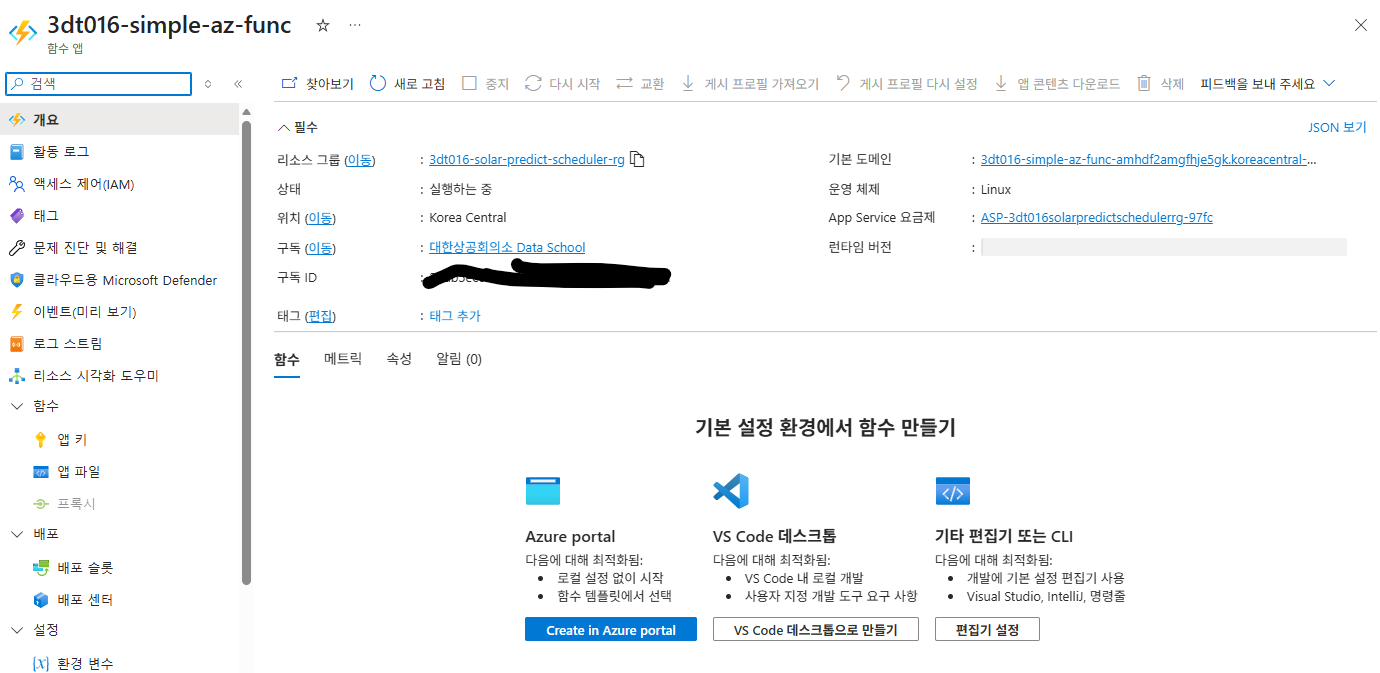Image resolution: width=1380 pixels, height=673 pixels.
Task: Click 게시 프로필 가져오기 toolbar button
Action: pos(750,84)
